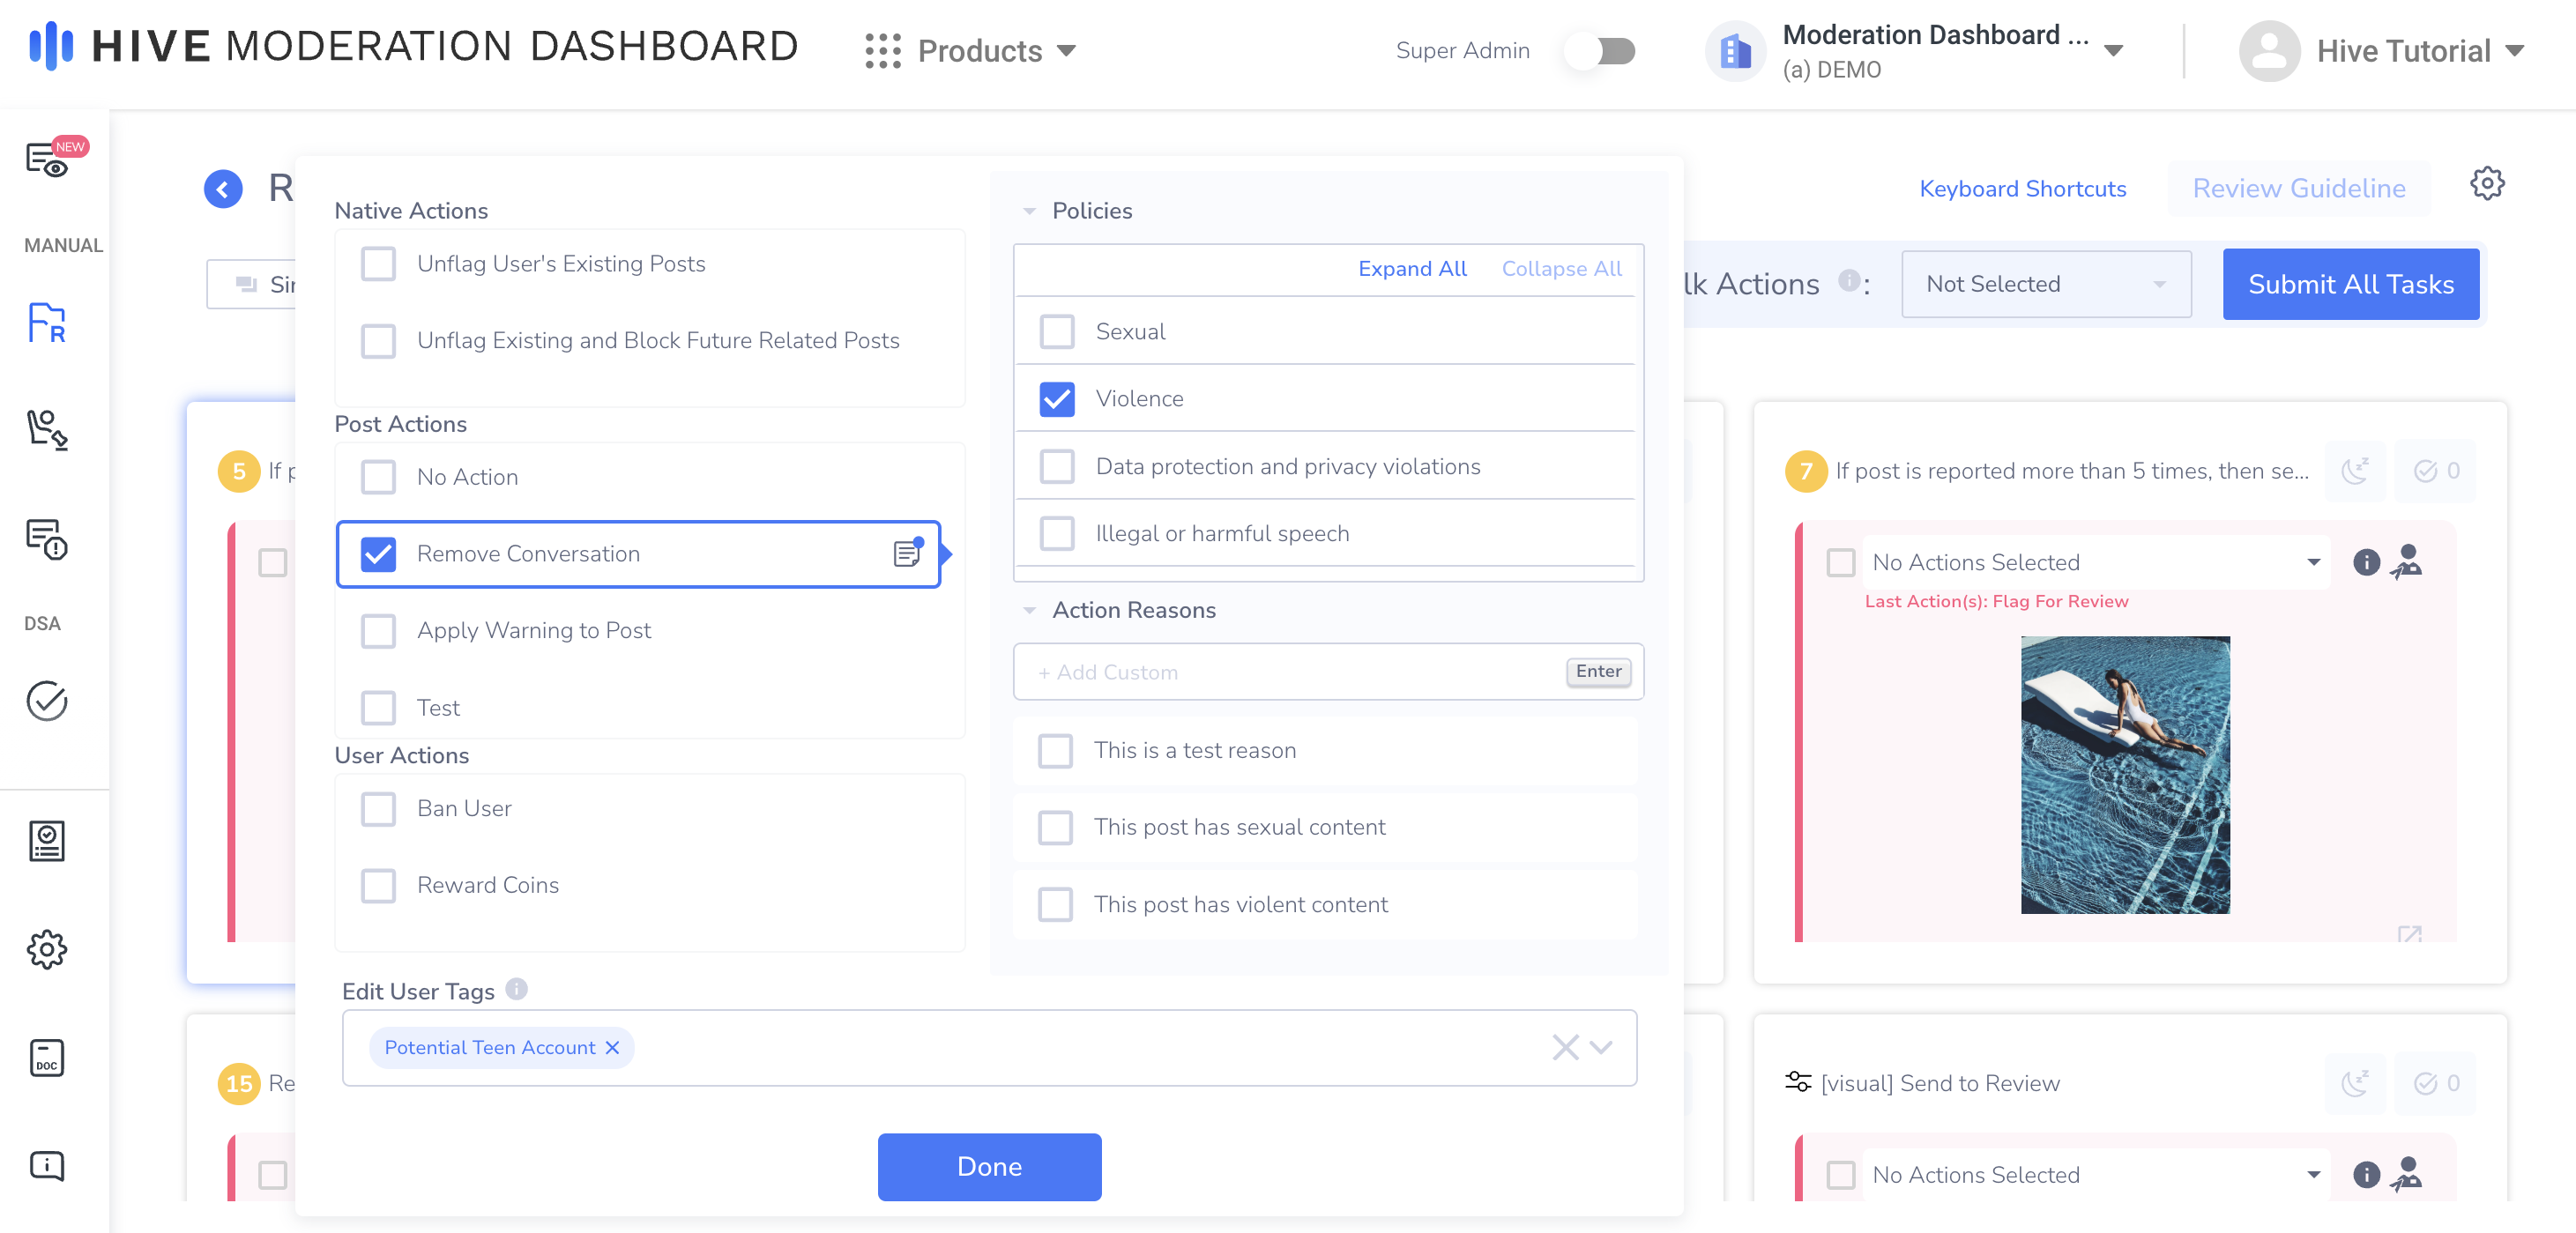Enable the Ban User checkbox
The height and width of the screenshot is (1233, 2576).
click(x=378, y=808)
